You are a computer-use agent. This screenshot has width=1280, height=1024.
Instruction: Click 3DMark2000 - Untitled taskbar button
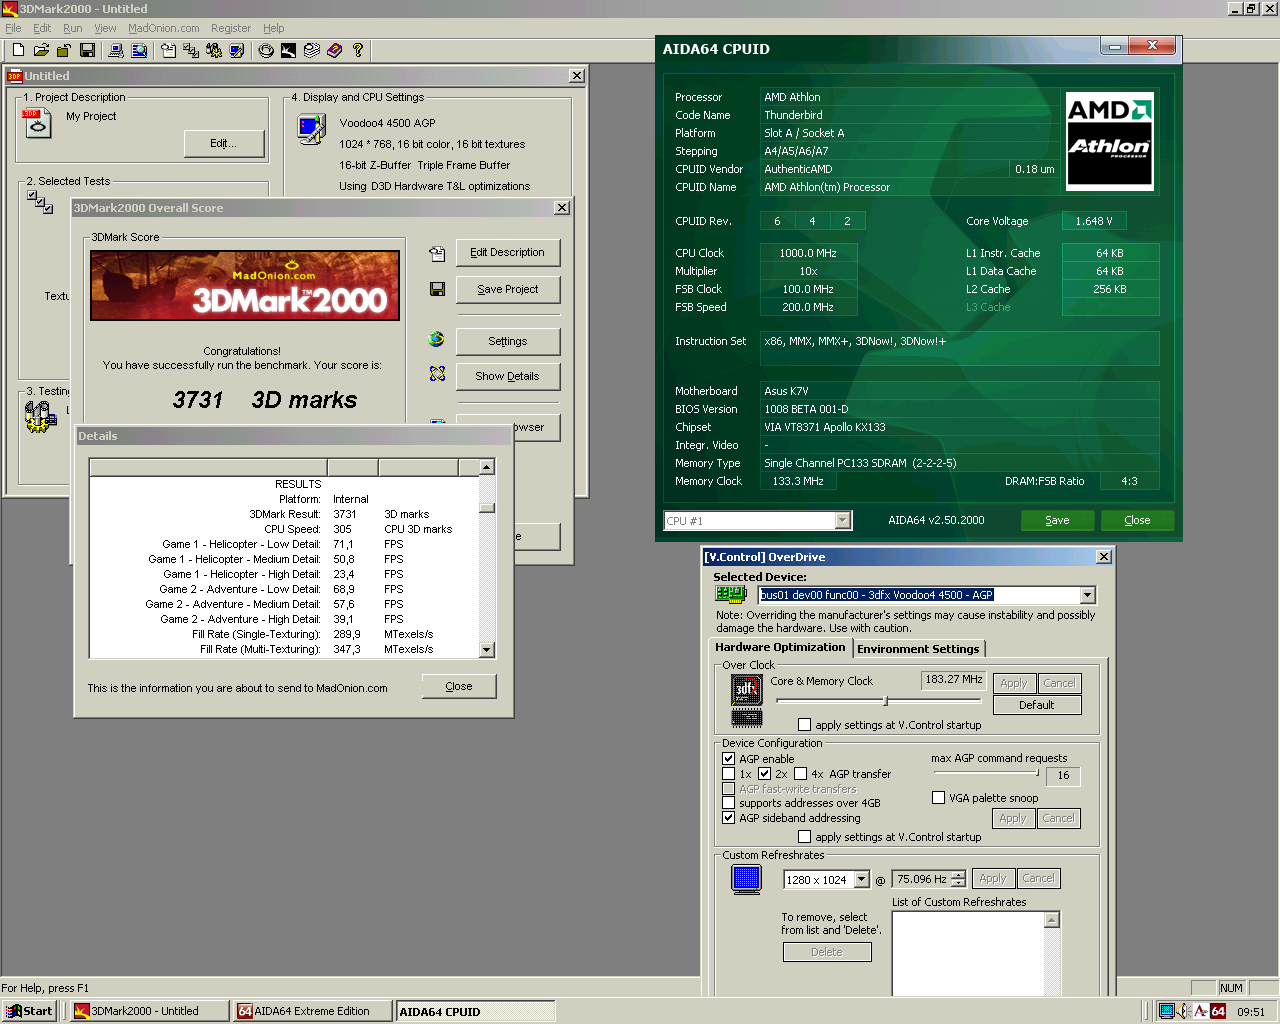[x=148, y=1011]
